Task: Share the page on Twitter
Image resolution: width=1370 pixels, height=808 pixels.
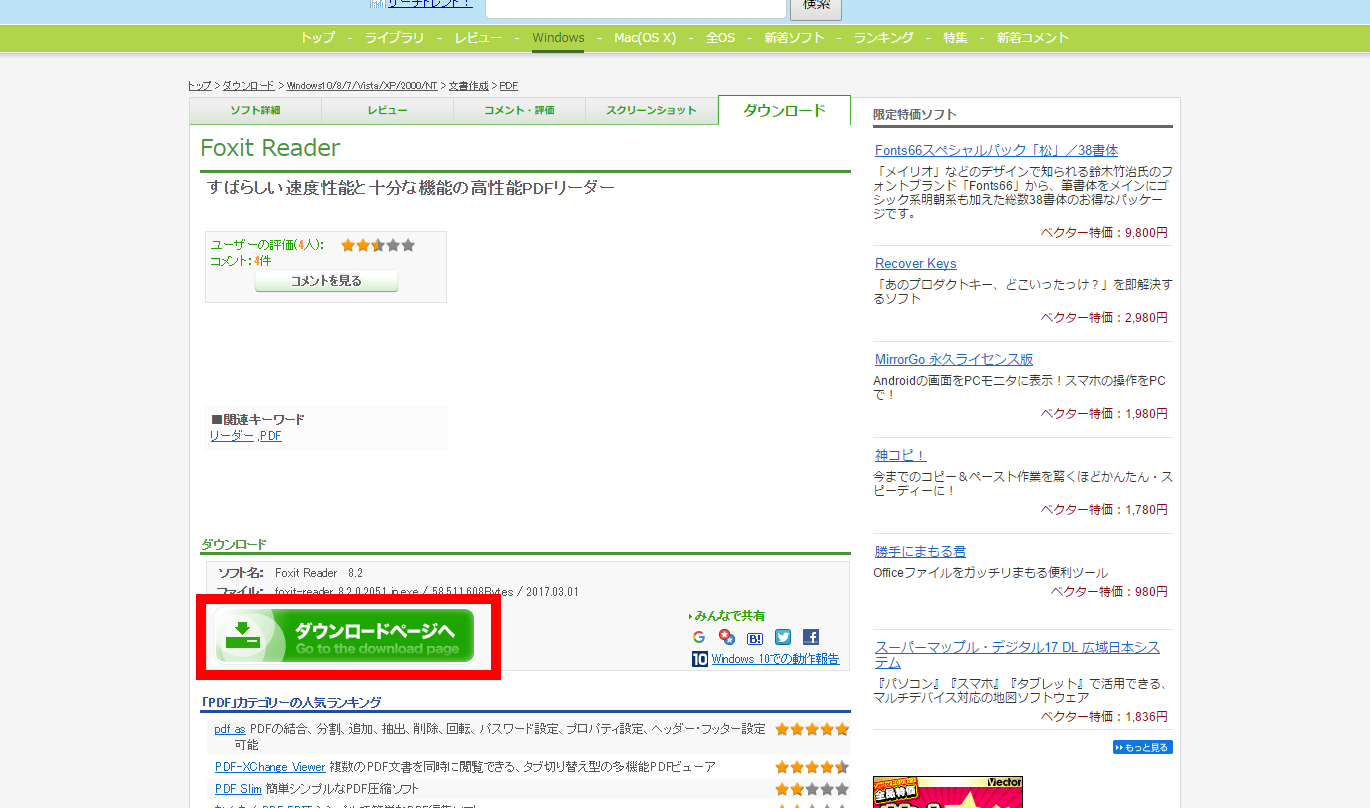Action: 783,637
